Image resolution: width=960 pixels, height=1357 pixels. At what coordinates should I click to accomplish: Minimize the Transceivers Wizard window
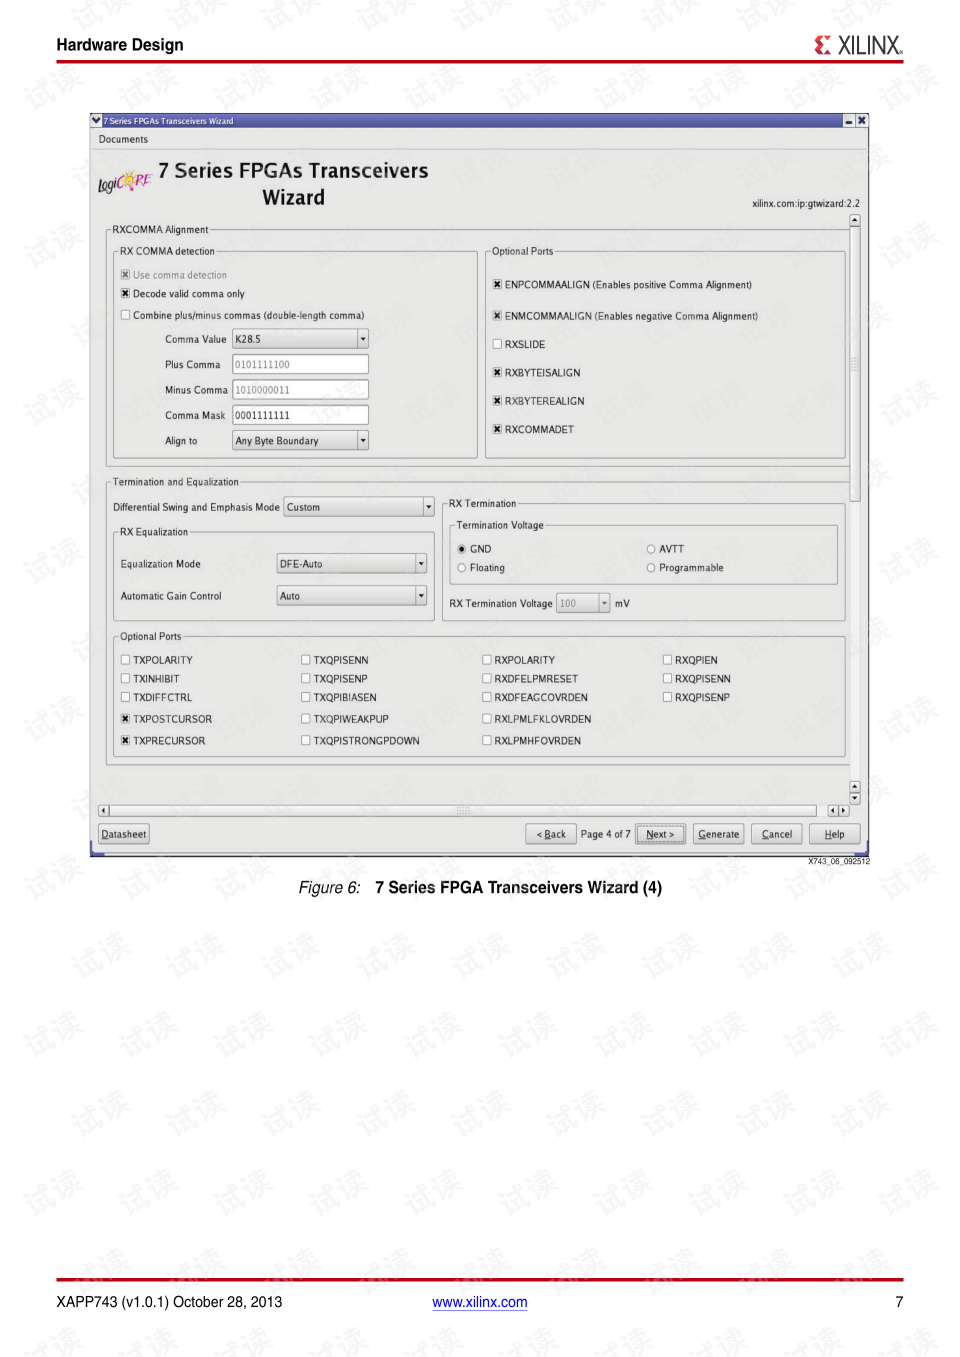(x=849, y=121)
